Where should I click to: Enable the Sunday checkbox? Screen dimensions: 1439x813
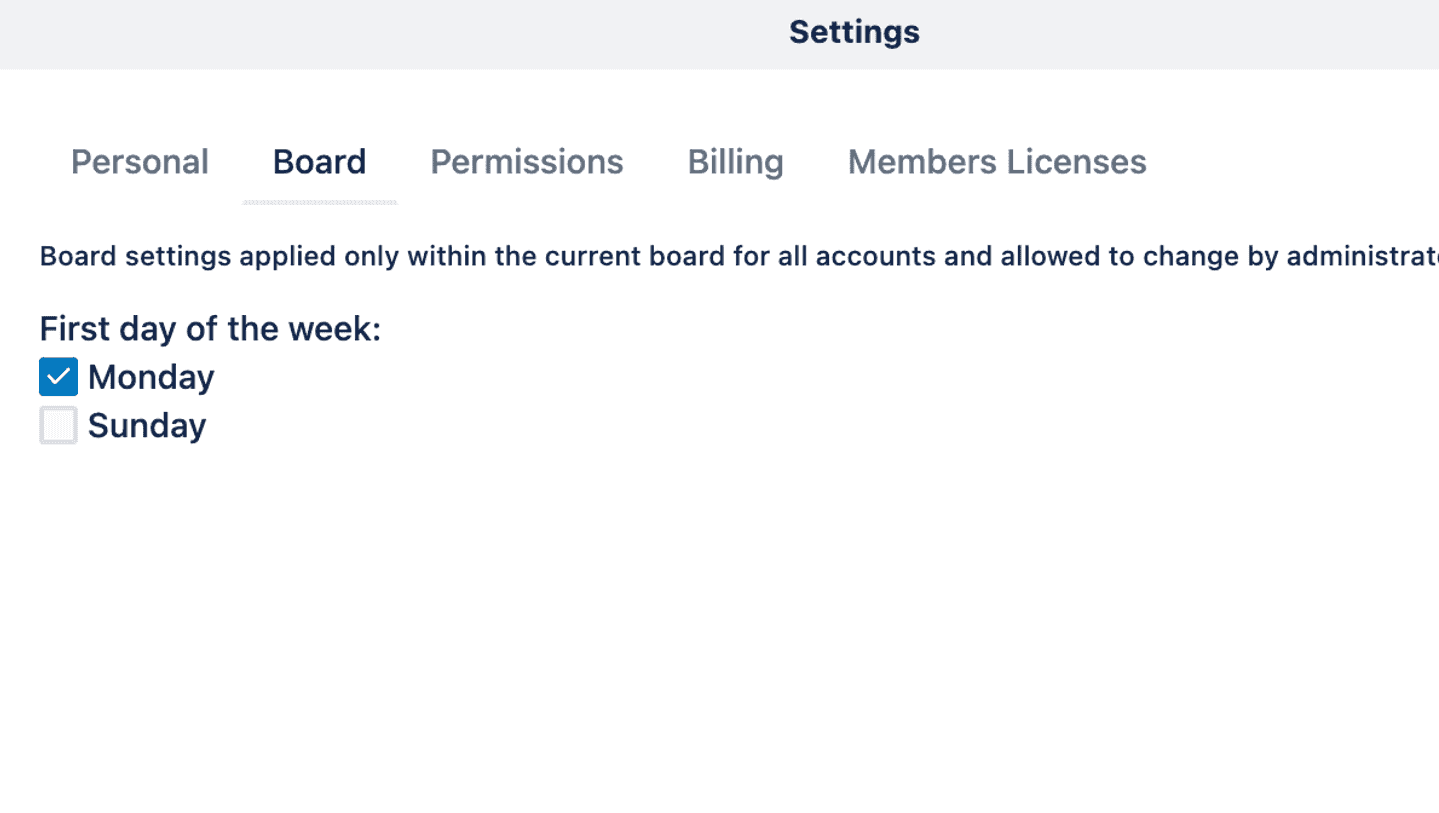point(58,425)
